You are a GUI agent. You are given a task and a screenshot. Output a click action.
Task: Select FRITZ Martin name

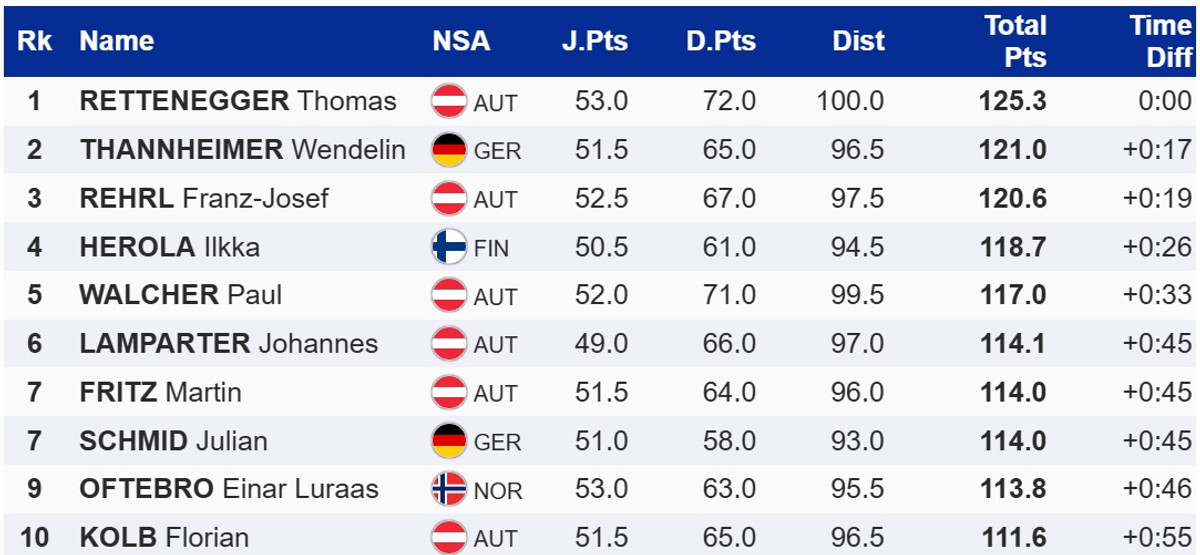point(160,392)
